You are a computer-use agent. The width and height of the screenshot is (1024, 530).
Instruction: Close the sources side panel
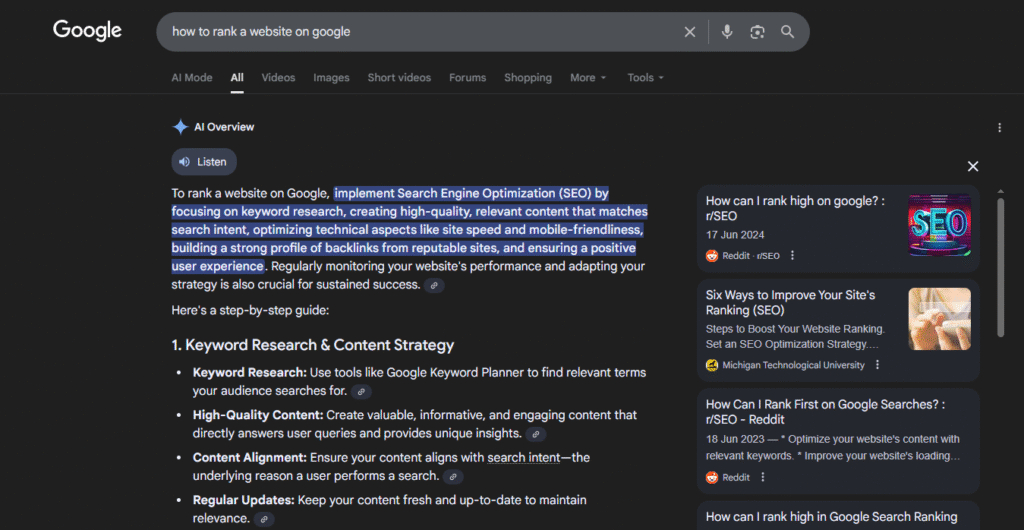click(x=973, y=166)
